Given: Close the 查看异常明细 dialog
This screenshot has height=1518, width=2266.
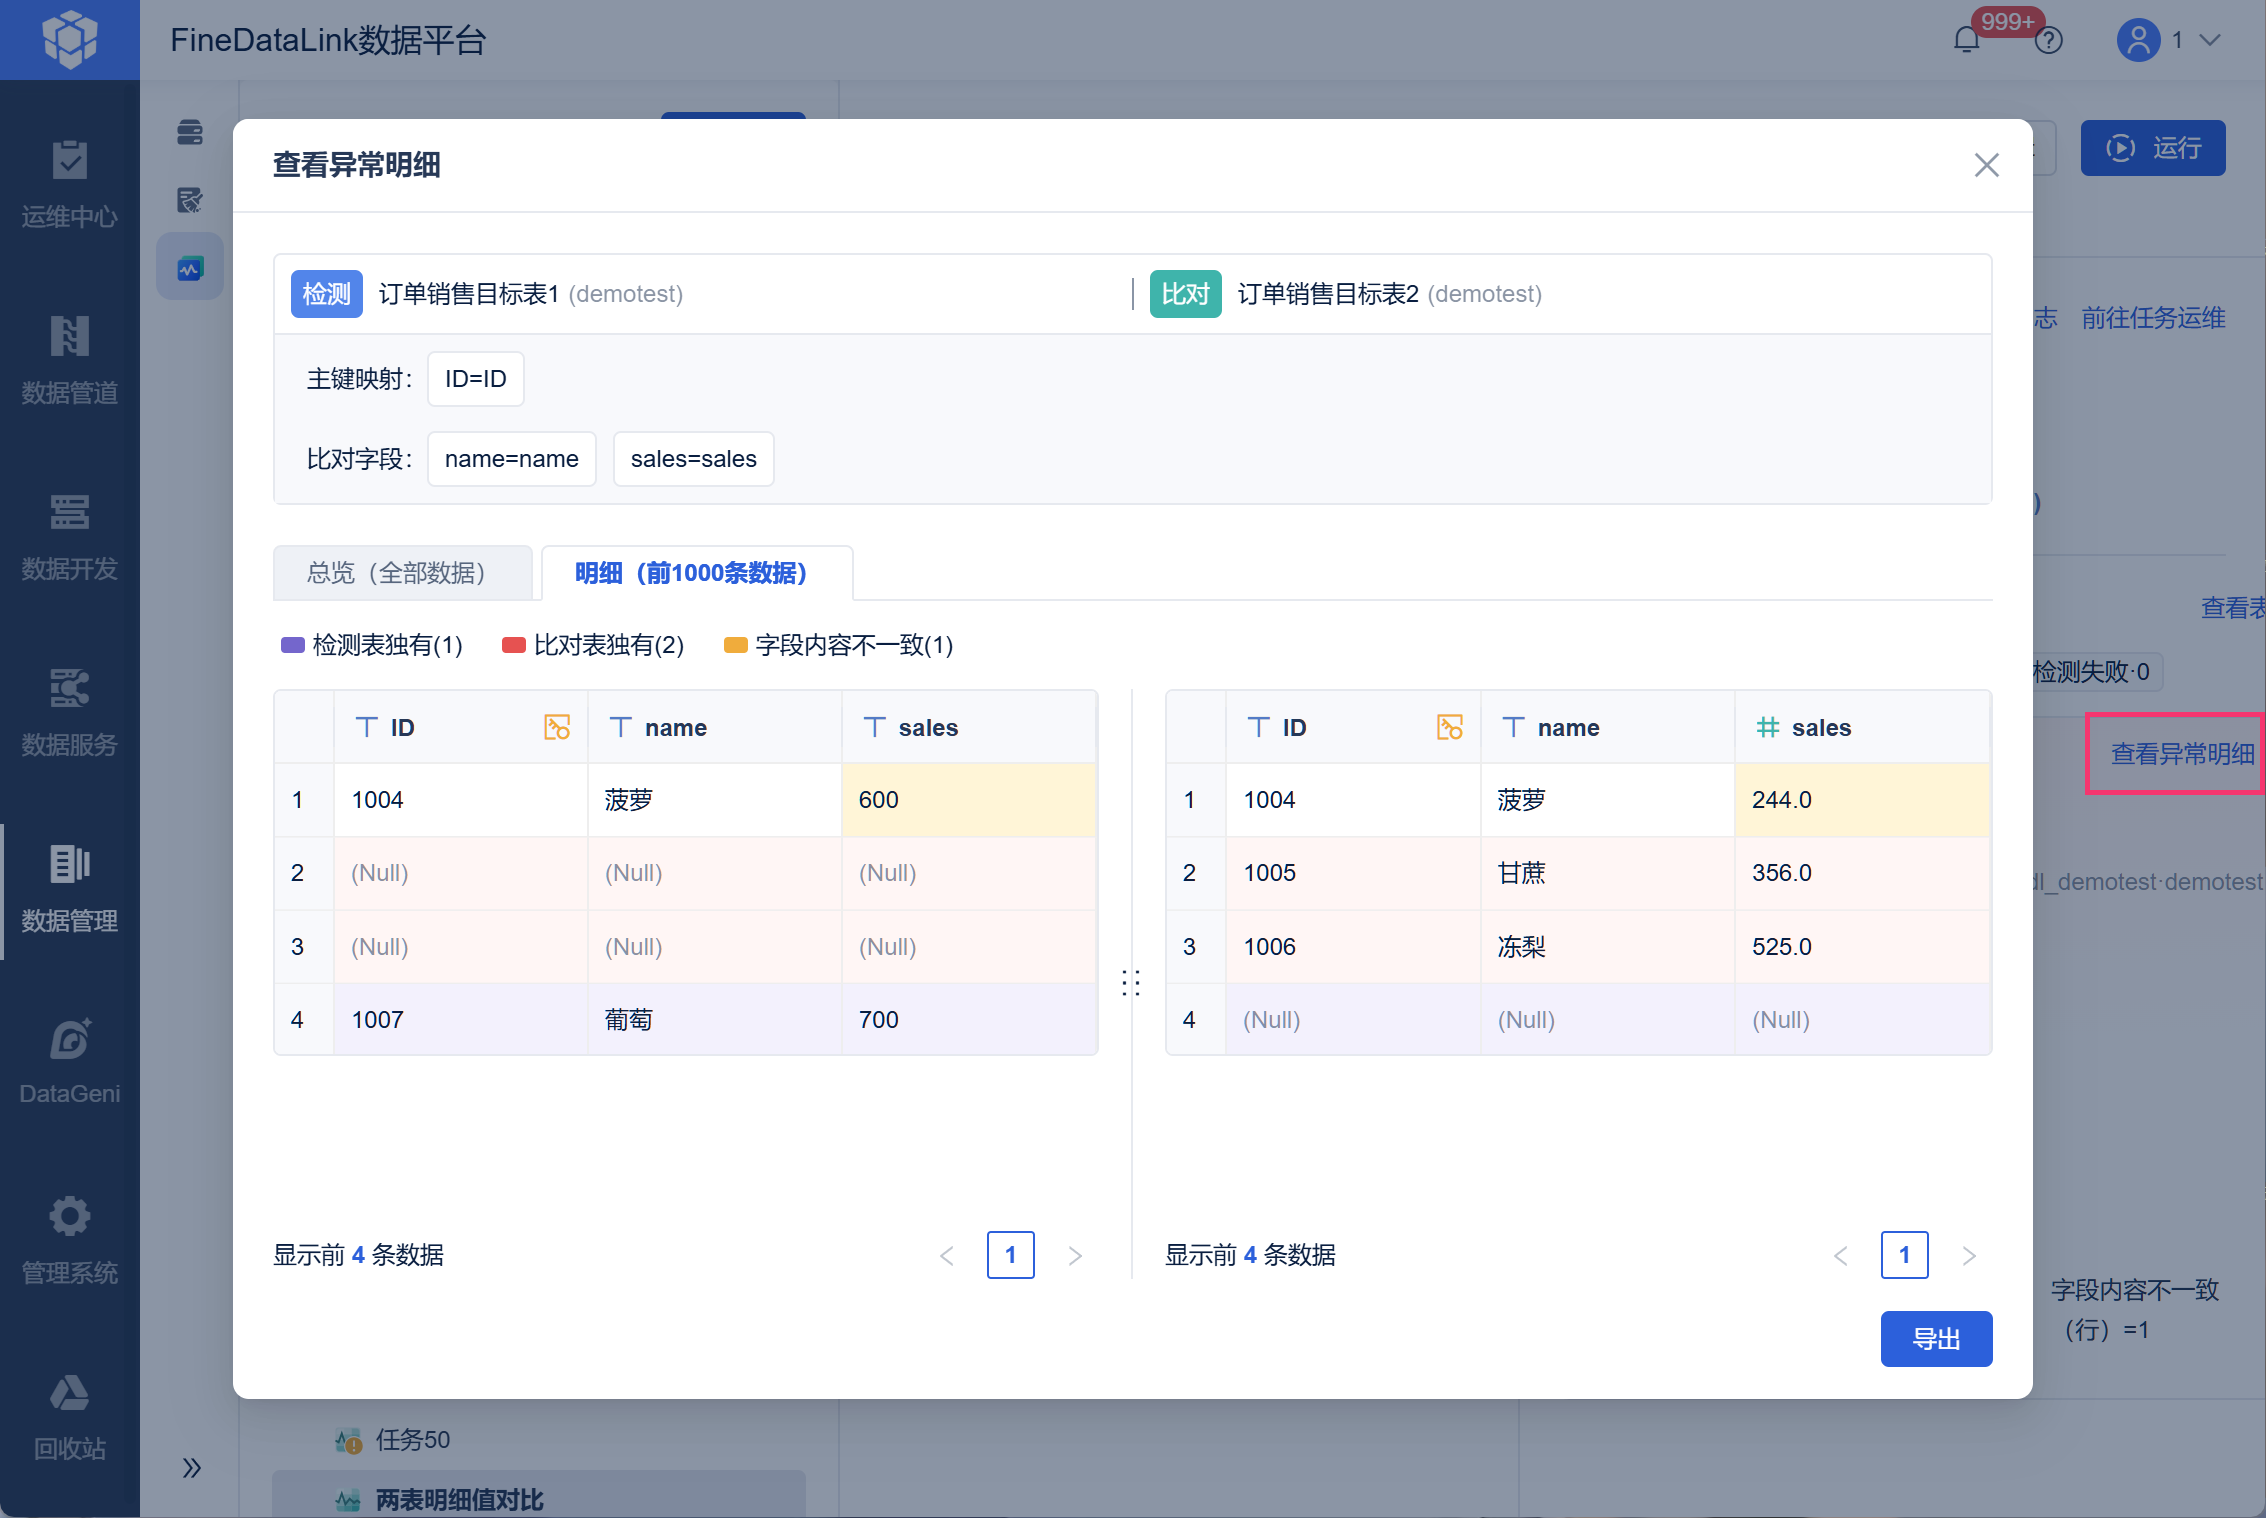Looking at the screenshot, I should coord(1986,165).
